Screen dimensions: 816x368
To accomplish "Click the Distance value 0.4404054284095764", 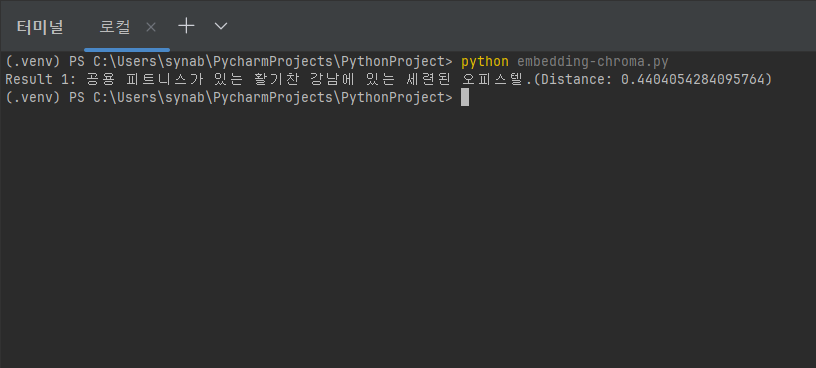I will point(693,80).
